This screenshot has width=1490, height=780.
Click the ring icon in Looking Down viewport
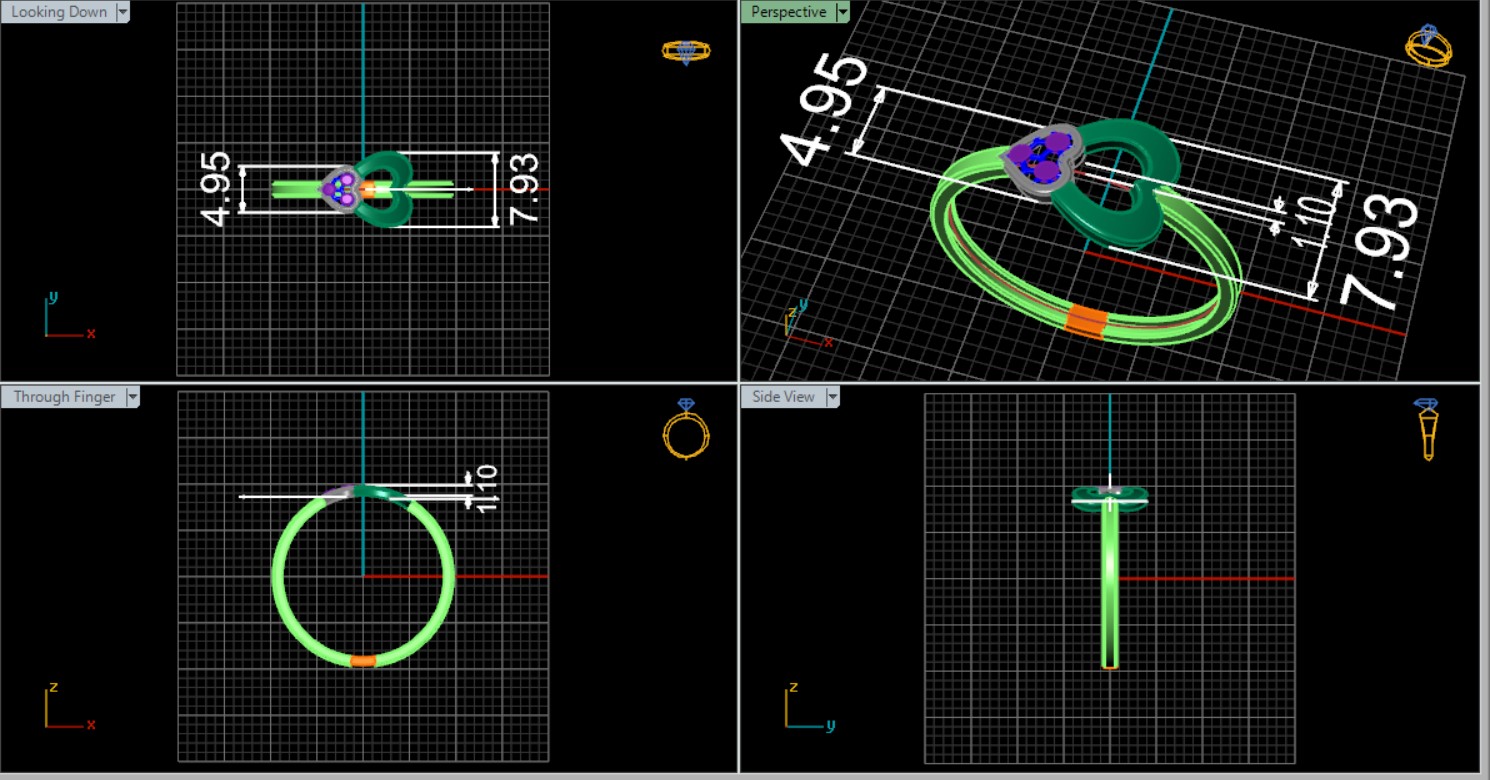686,51
